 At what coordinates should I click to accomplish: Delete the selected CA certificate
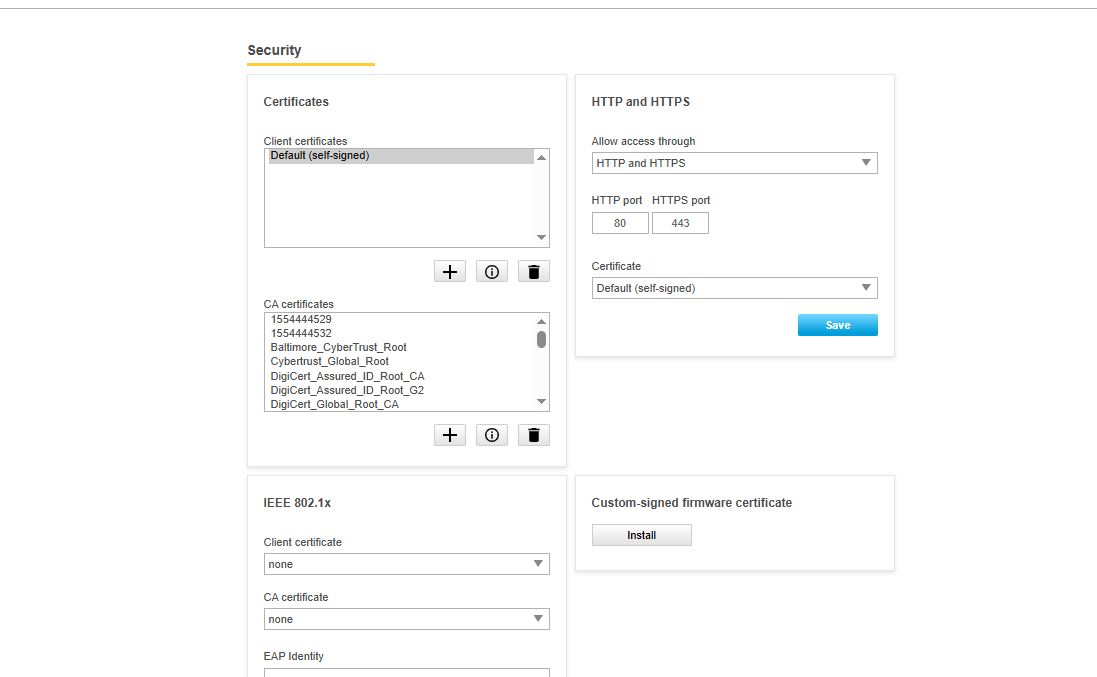533,435
